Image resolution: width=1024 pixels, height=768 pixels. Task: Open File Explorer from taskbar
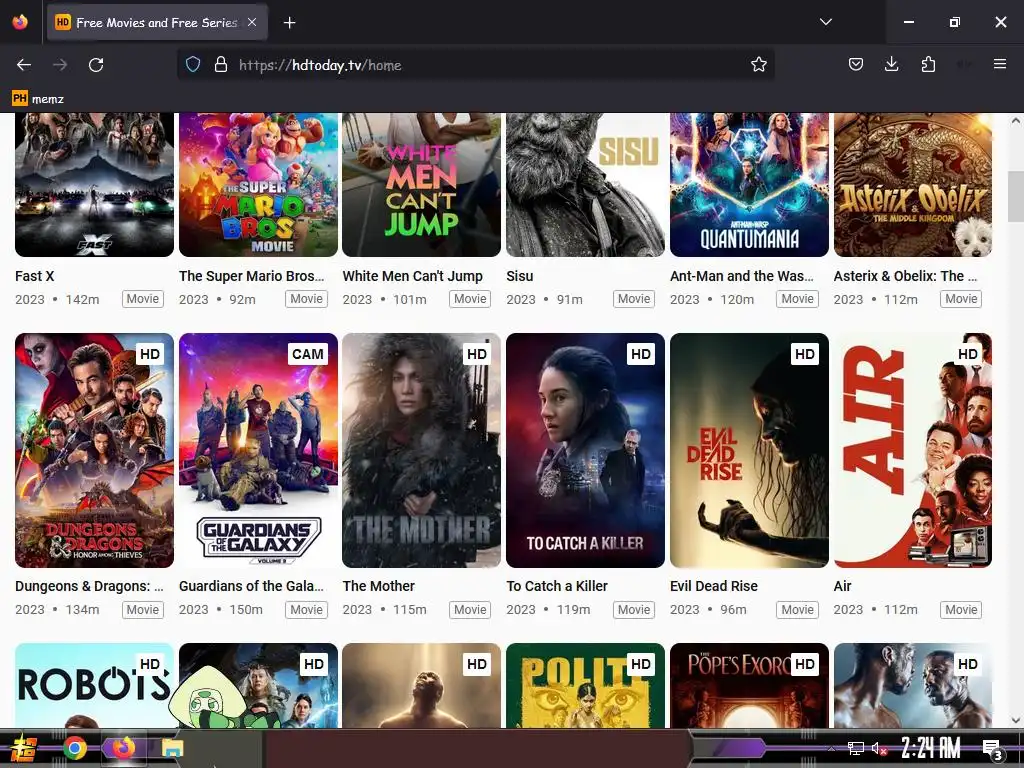[172, 748]
